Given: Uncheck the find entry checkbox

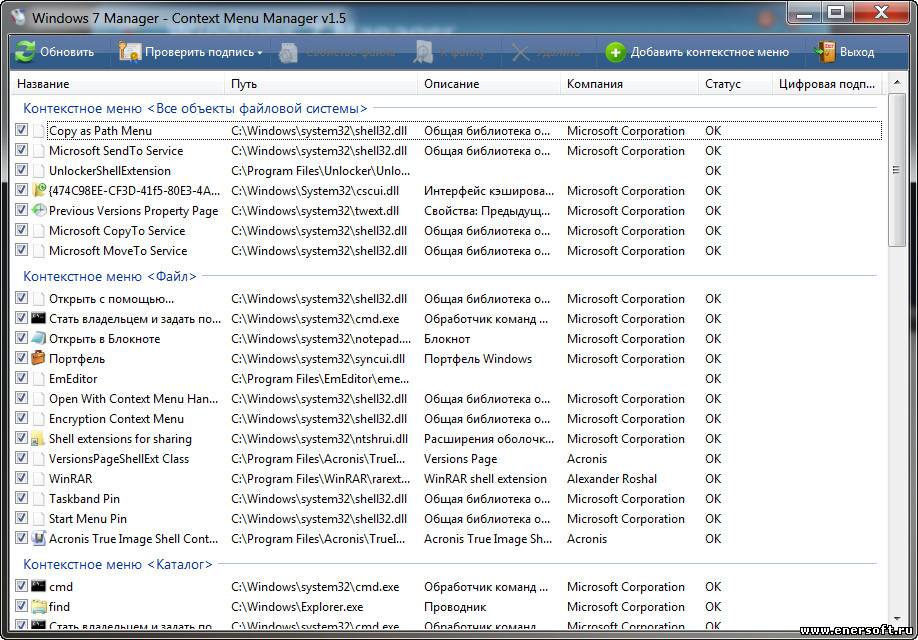Looking at the screenshot, I should (x=22, y=605).
